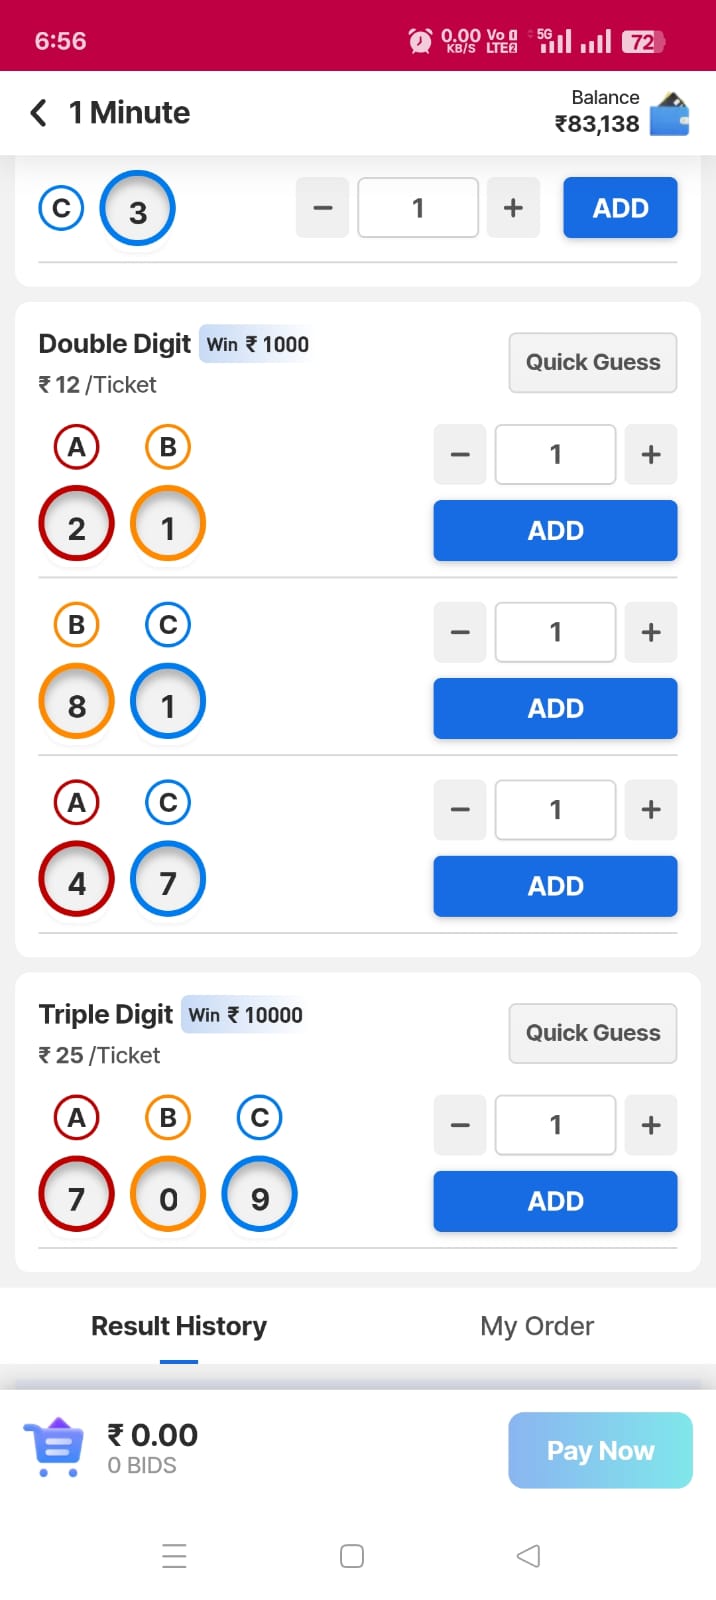
Task: Click Quick Guess for Double Digit
Action: coord(593,362)
